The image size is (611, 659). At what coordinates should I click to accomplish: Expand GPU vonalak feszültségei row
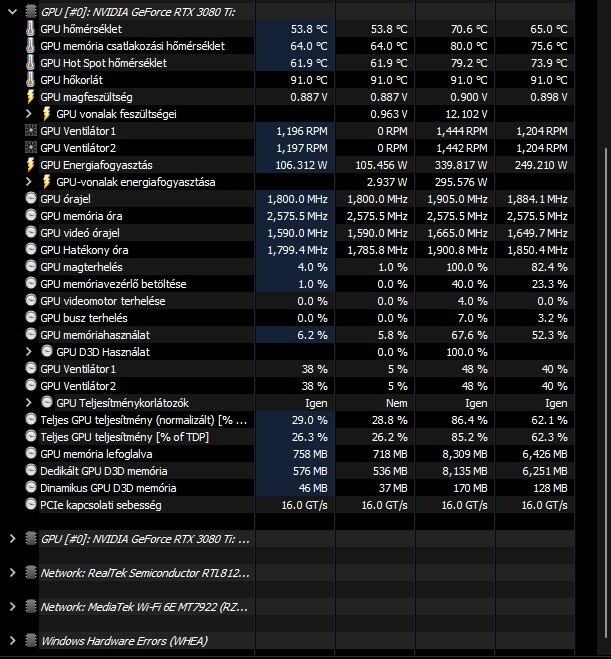29,113
